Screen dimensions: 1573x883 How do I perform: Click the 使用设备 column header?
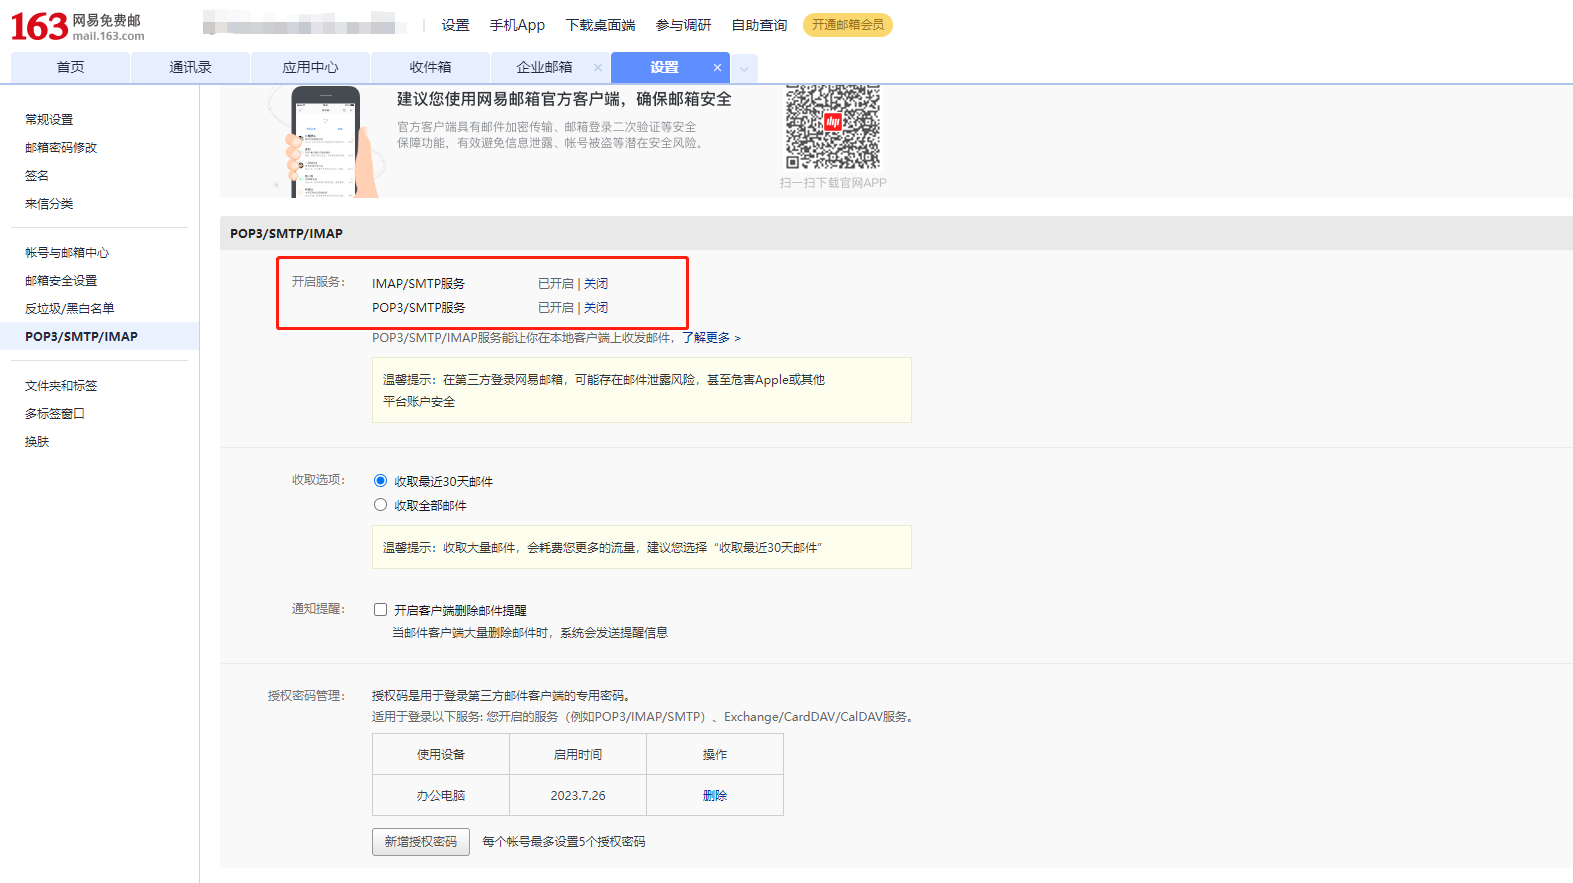(441, 755)
